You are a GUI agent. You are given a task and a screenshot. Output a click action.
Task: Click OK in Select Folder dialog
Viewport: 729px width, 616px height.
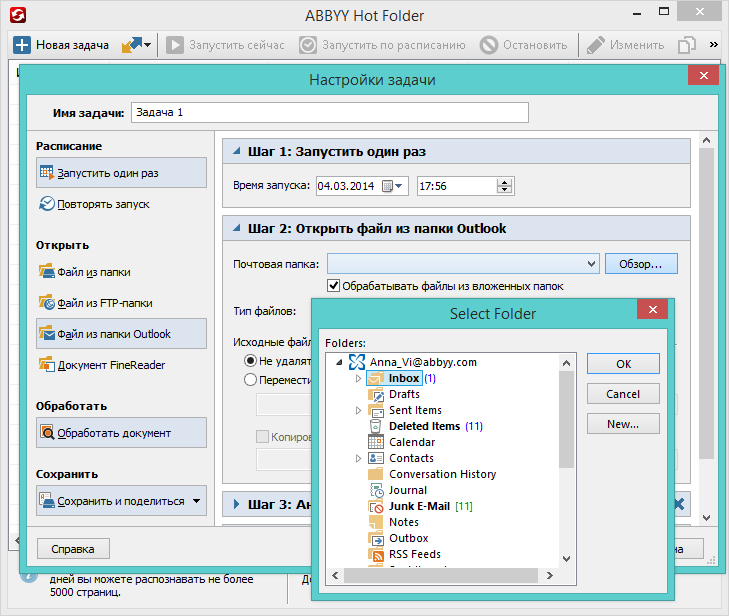point(623,364)
